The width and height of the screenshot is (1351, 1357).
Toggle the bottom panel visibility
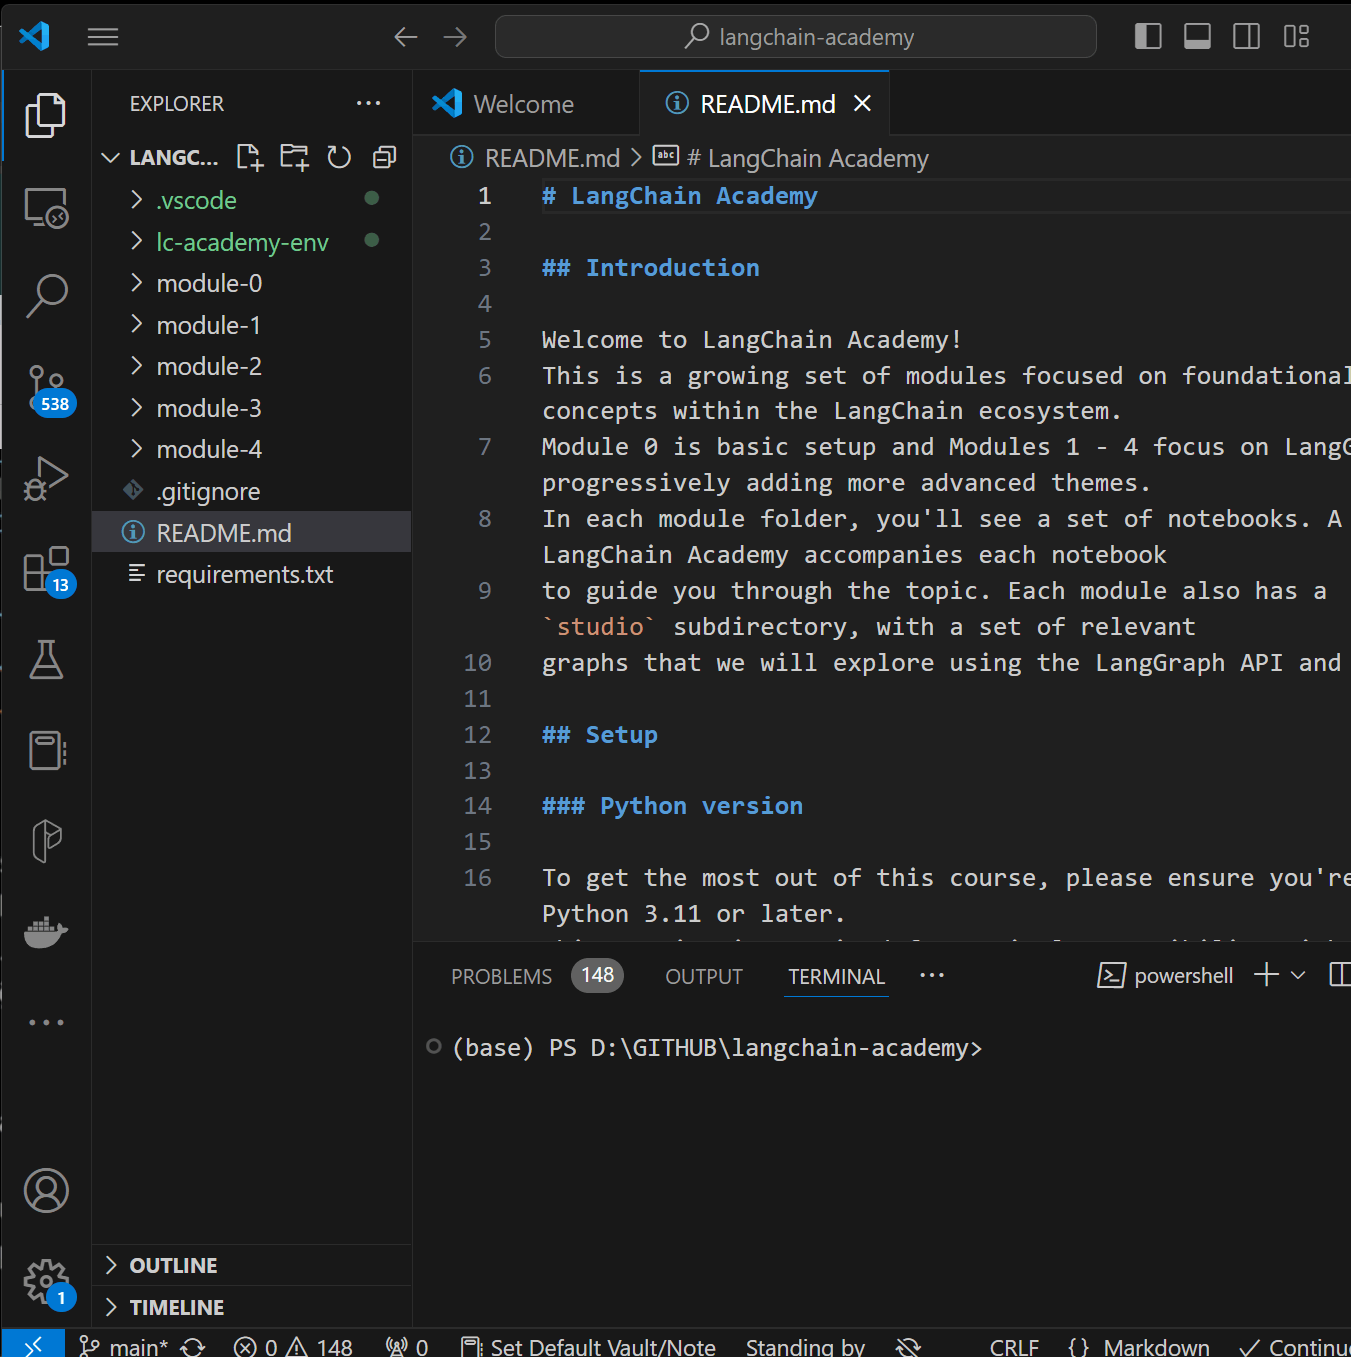tap(1197, 37)
